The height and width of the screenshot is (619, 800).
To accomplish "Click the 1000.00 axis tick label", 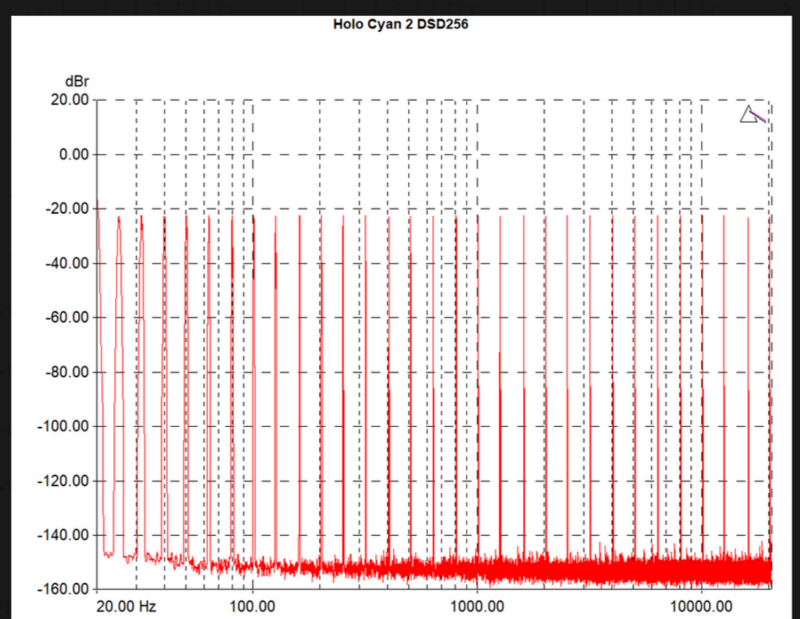I will pos(478,606).
